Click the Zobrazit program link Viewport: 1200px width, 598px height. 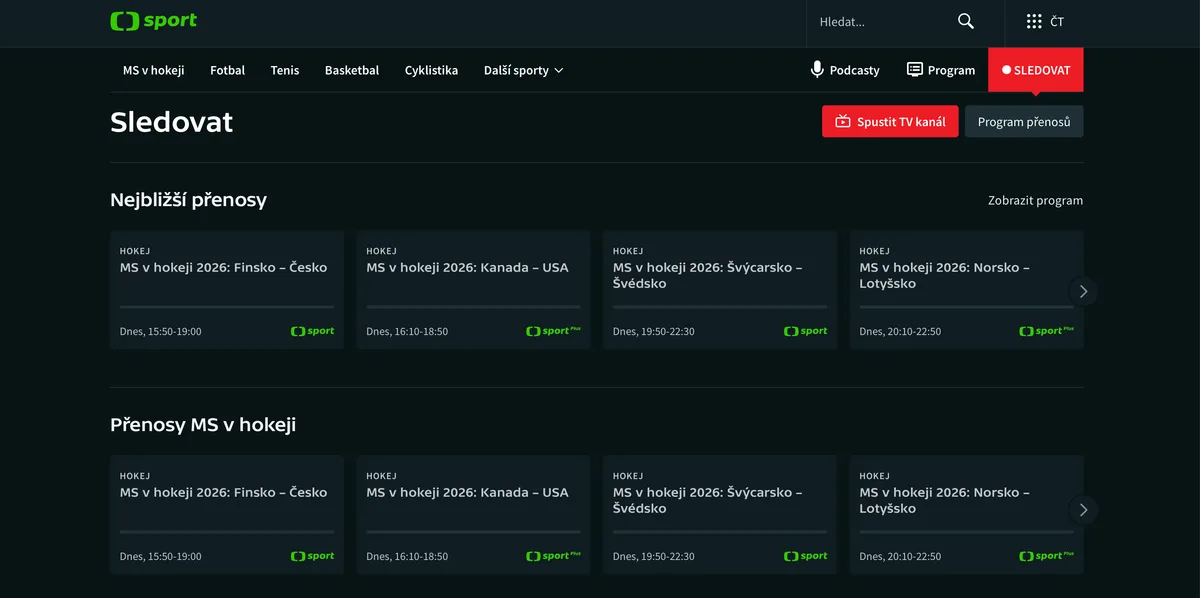1035,200
